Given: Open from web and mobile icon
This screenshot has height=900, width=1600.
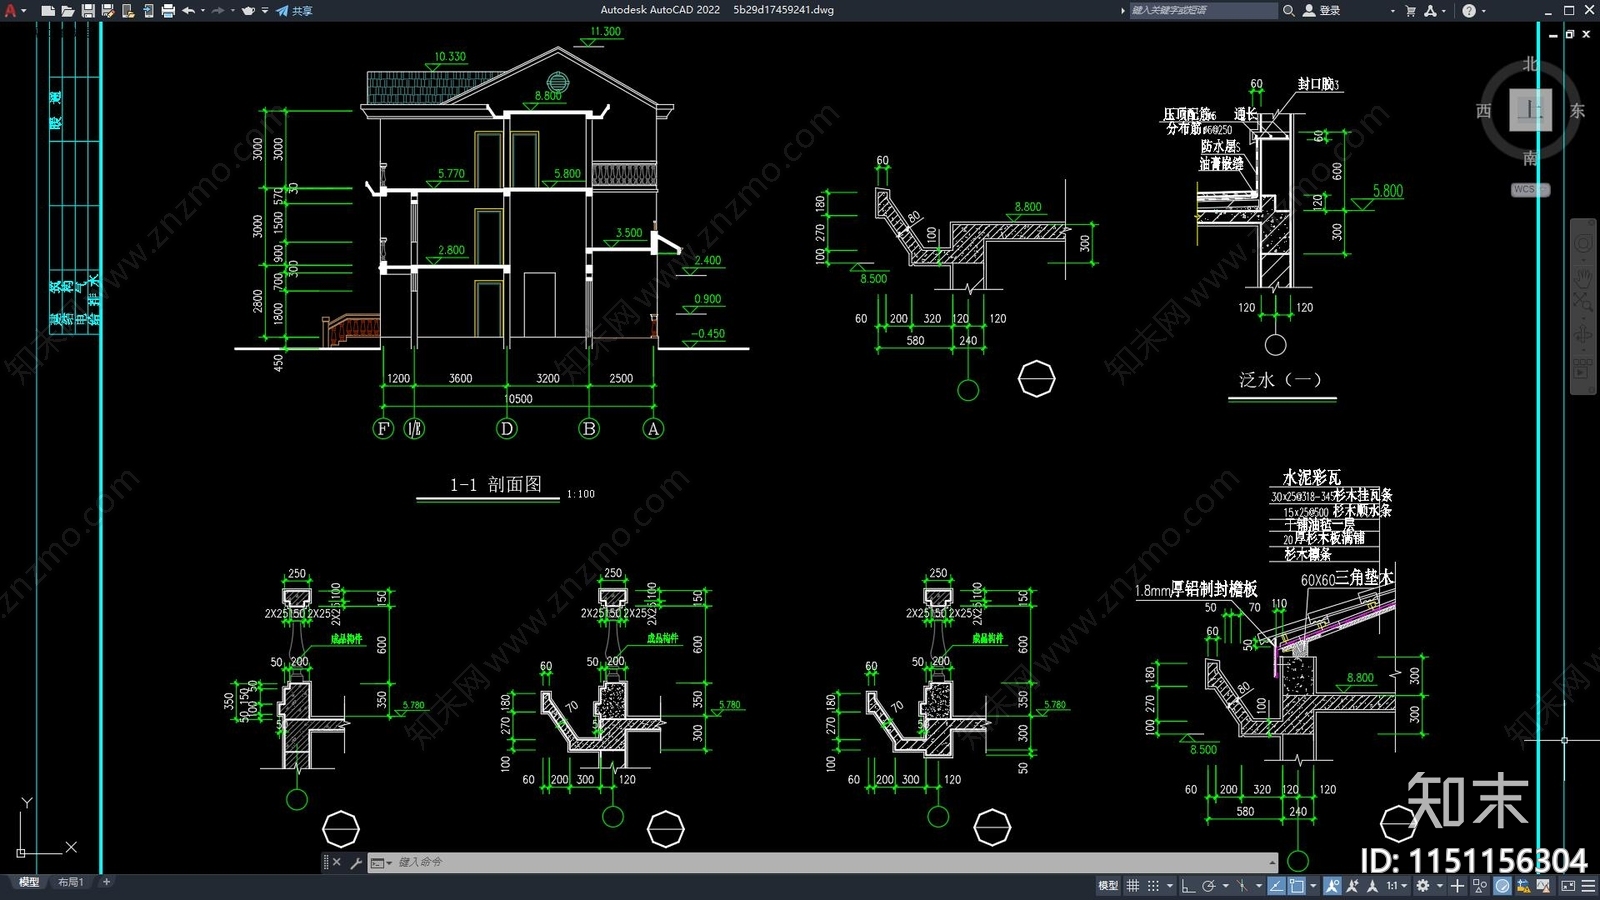Looking at the screenshot, I should 128,10.
